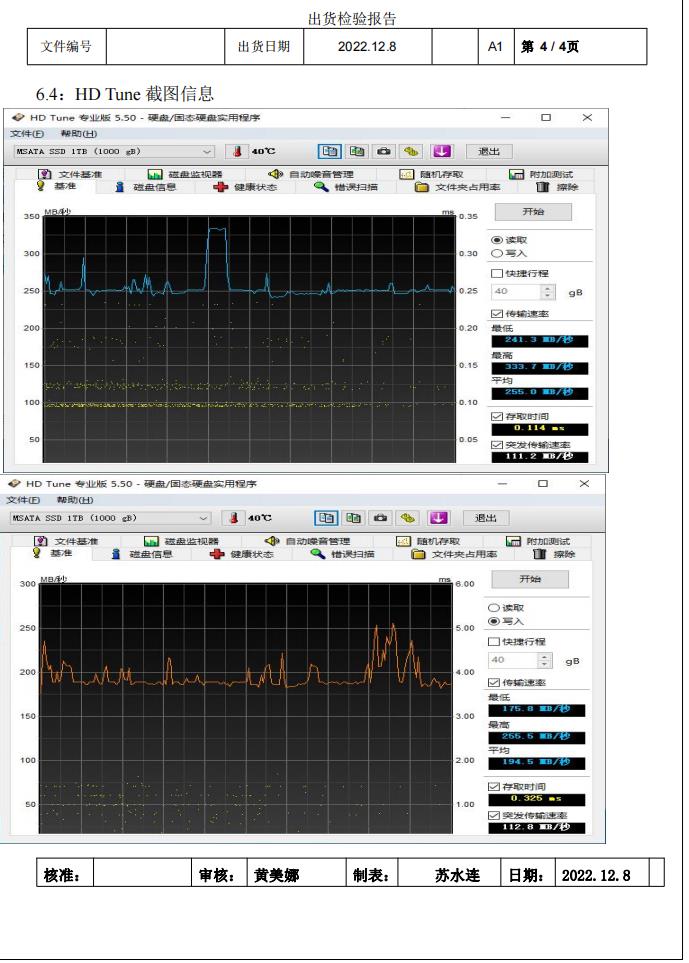
Task: Click the 333.7 MB/秒 maximum value
Action: (539, 367)
